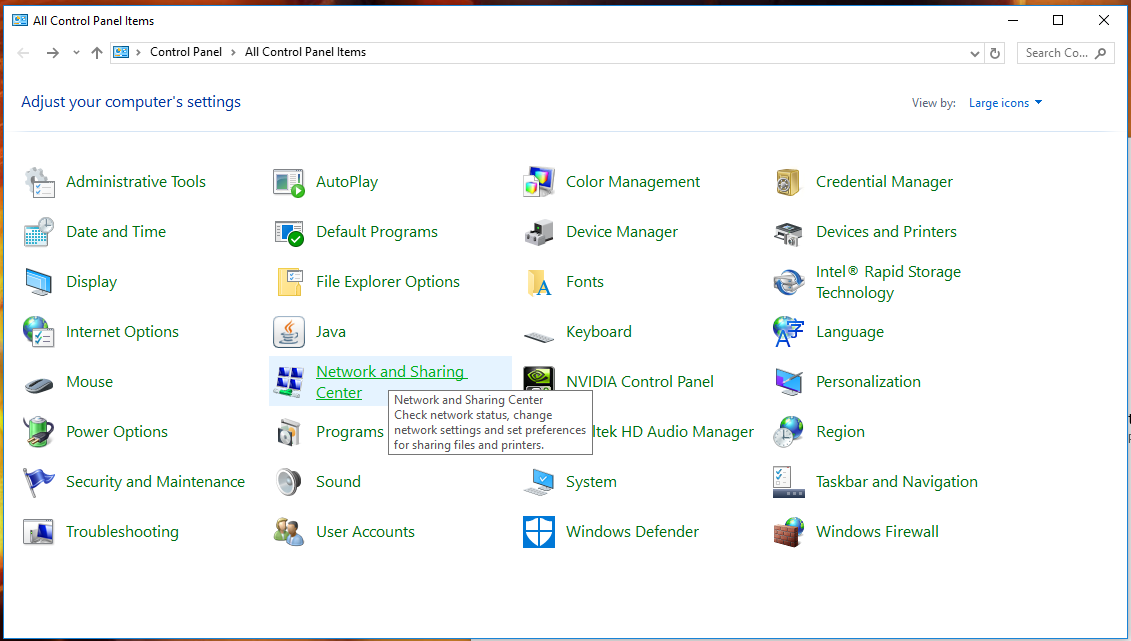Open the User Accounts link
Screen dimensions: 1131x641
[365, 531]
